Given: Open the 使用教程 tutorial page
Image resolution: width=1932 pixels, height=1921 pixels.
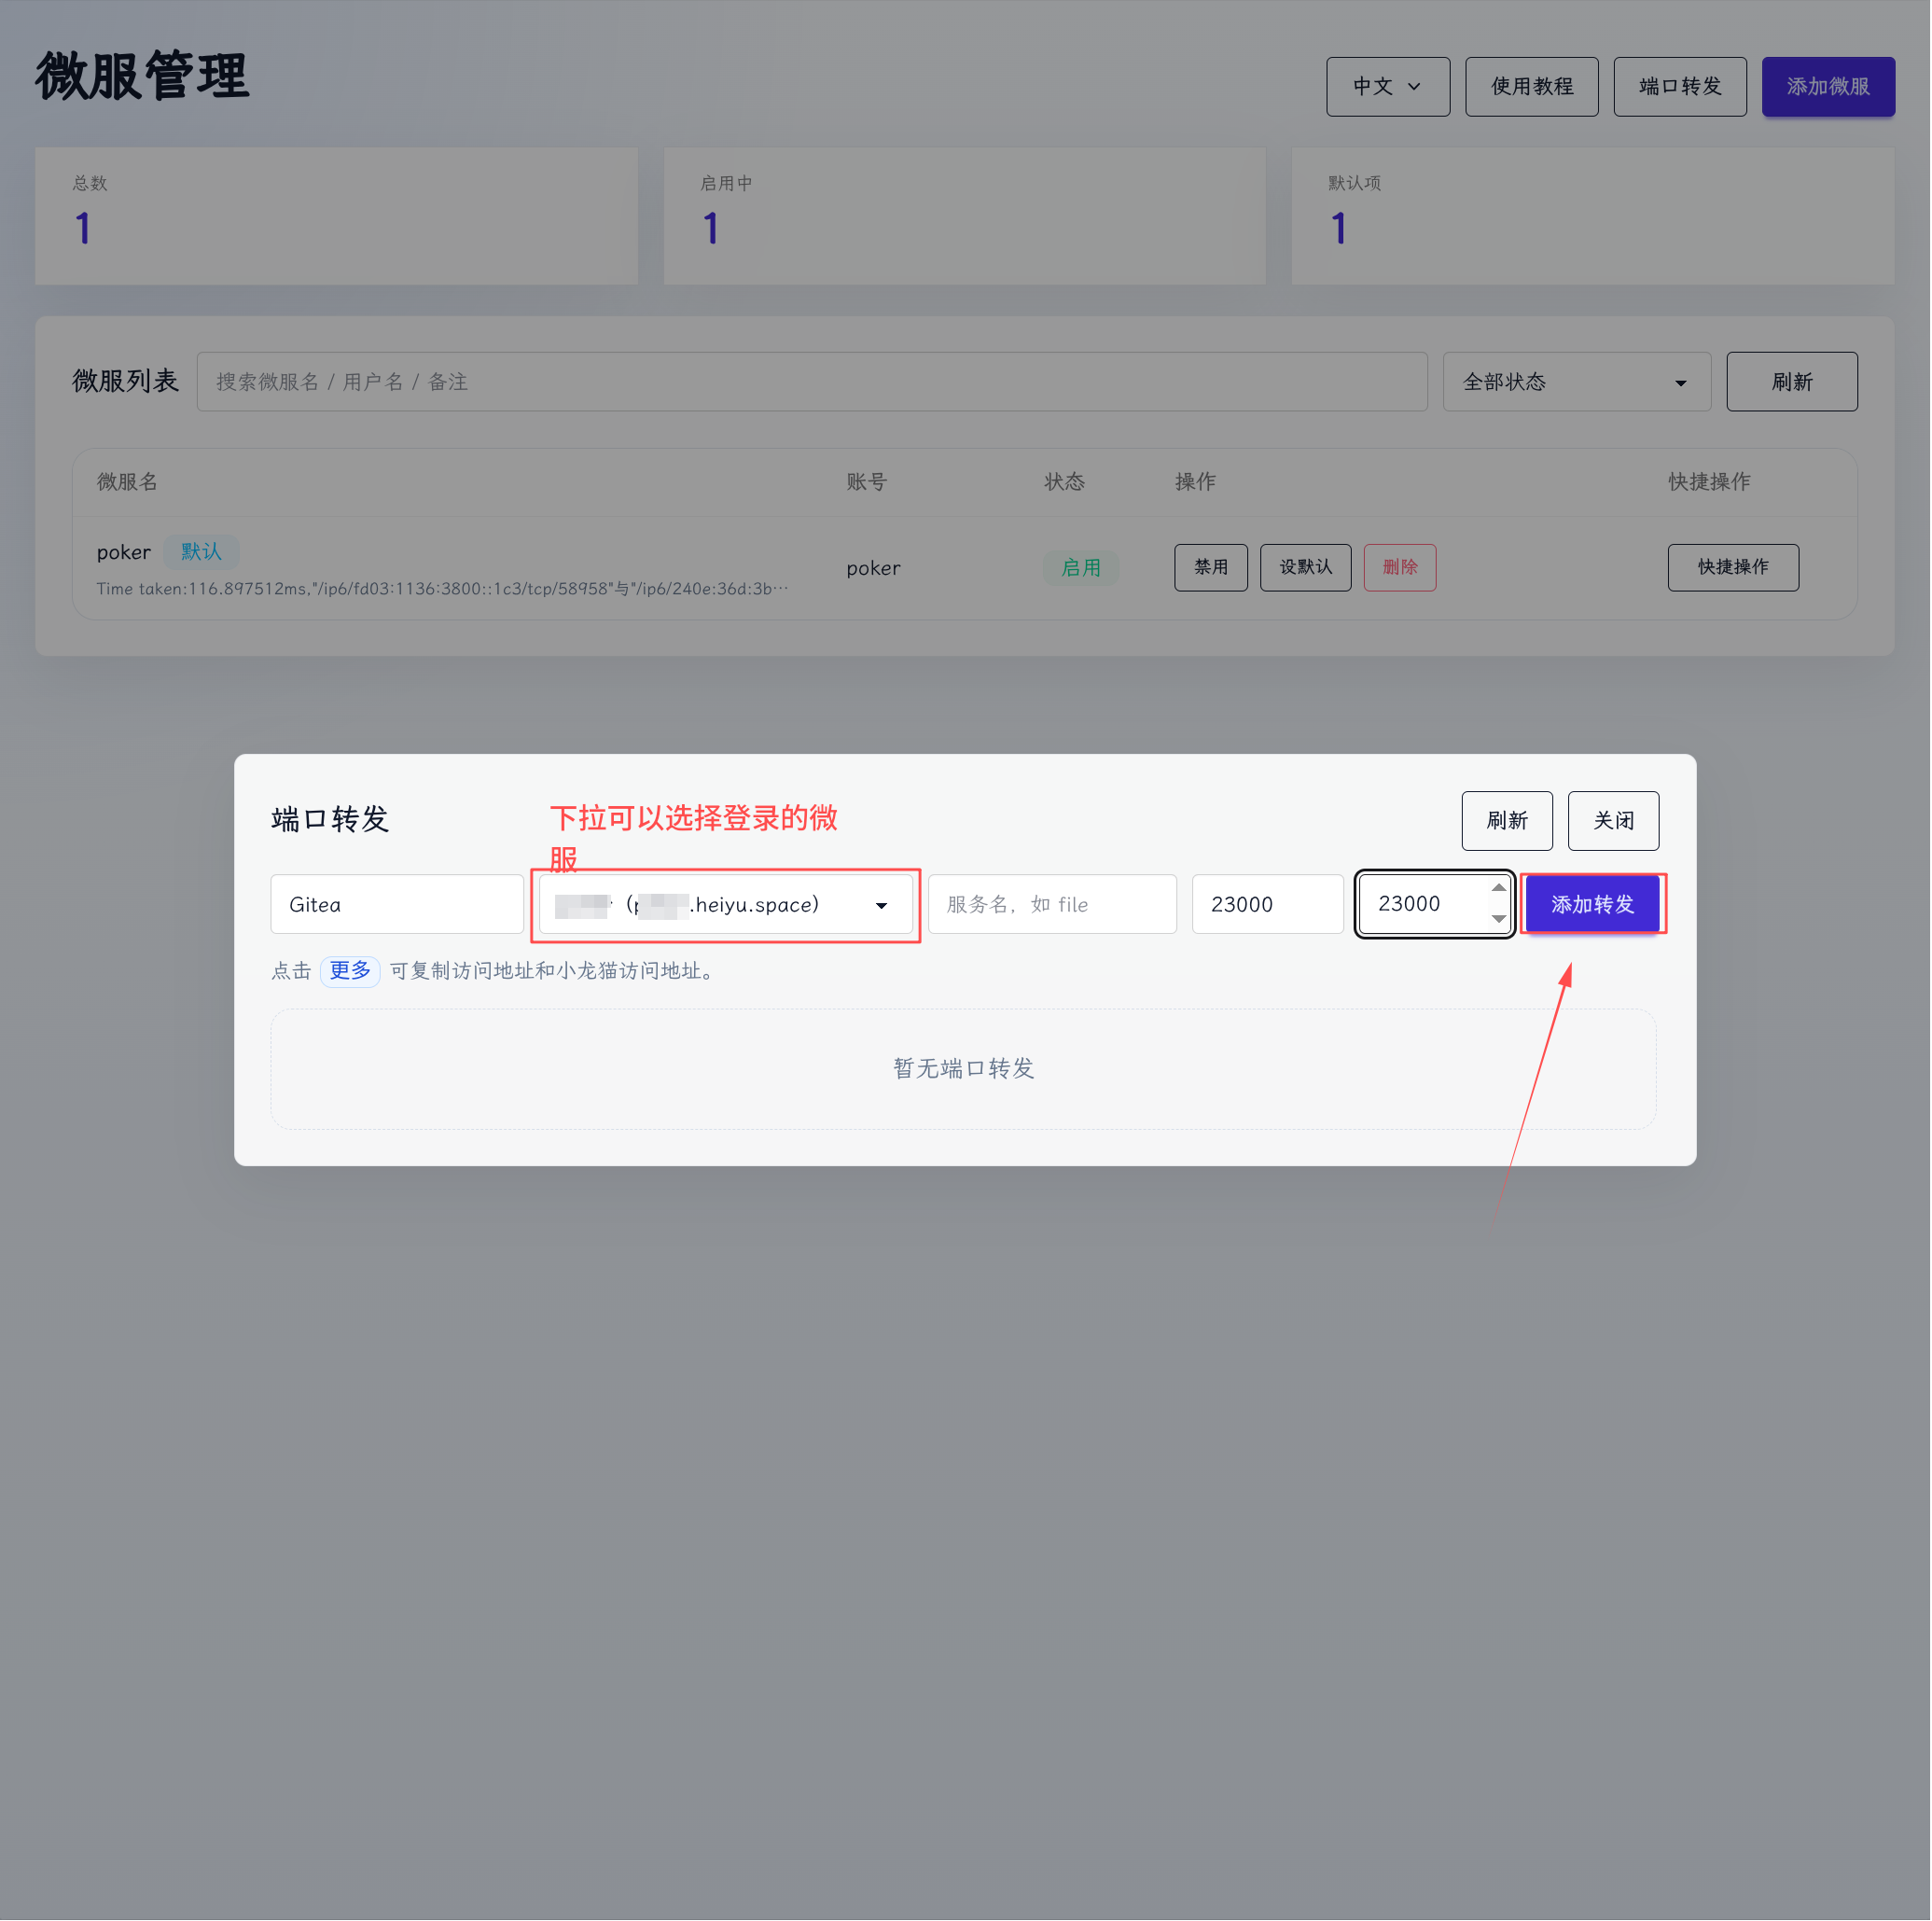Looking at the screenshot, I should (x=1533, y=87).
